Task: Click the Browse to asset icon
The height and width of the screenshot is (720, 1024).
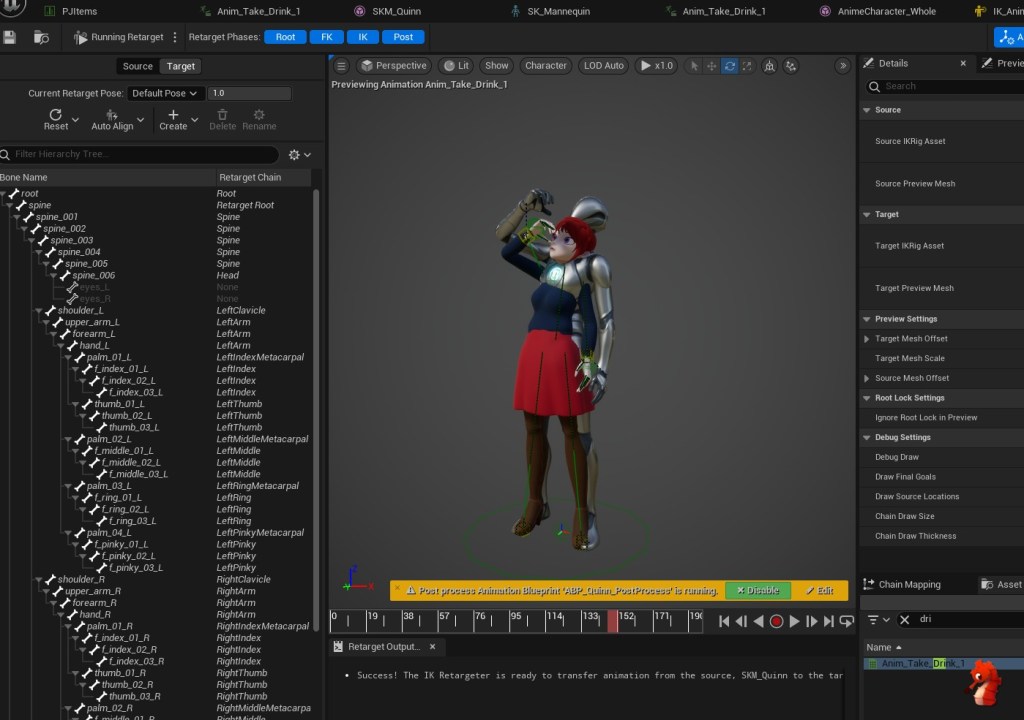Action: [x=41, y=37]
